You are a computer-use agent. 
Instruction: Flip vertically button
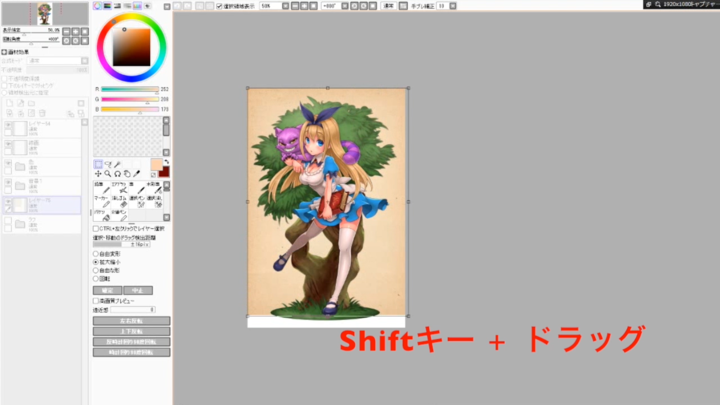click(x=131, y=331)
